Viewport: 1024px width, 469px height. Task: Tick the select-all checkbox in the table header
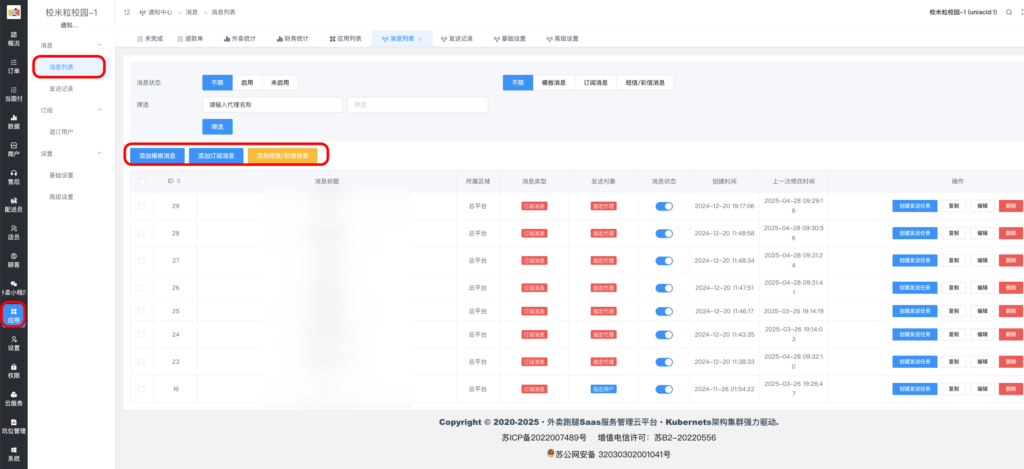coord(141,181)
